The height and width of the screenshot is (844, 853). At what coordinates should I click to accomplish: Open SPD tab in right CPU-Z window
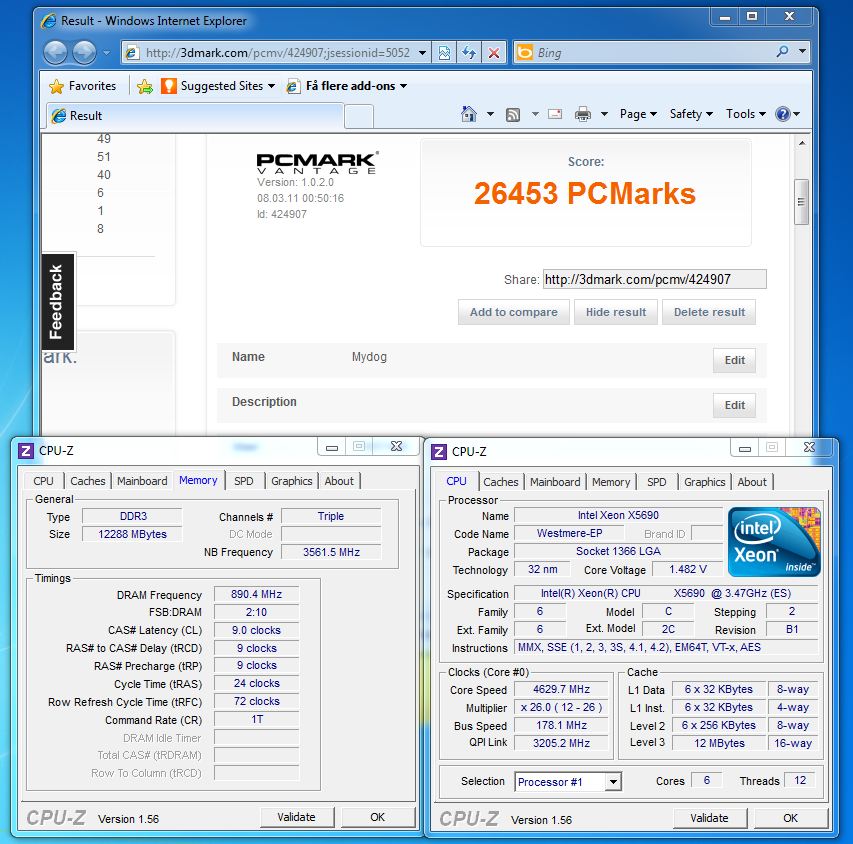(657, 482)
